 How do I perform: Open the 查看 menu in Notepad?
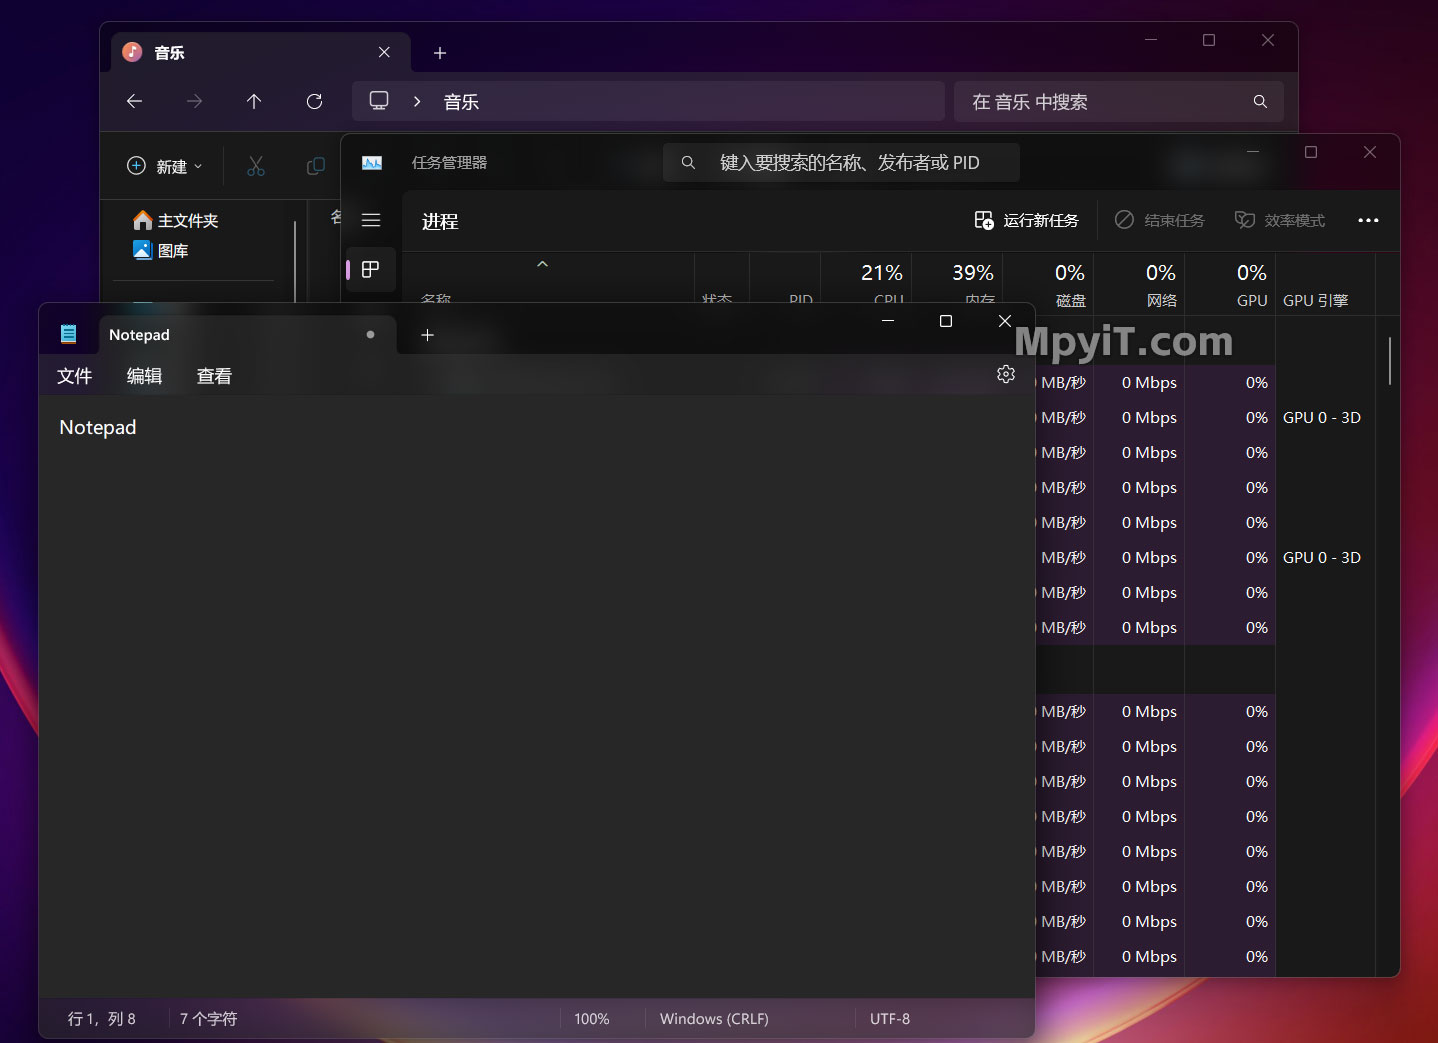coord(214,376)
